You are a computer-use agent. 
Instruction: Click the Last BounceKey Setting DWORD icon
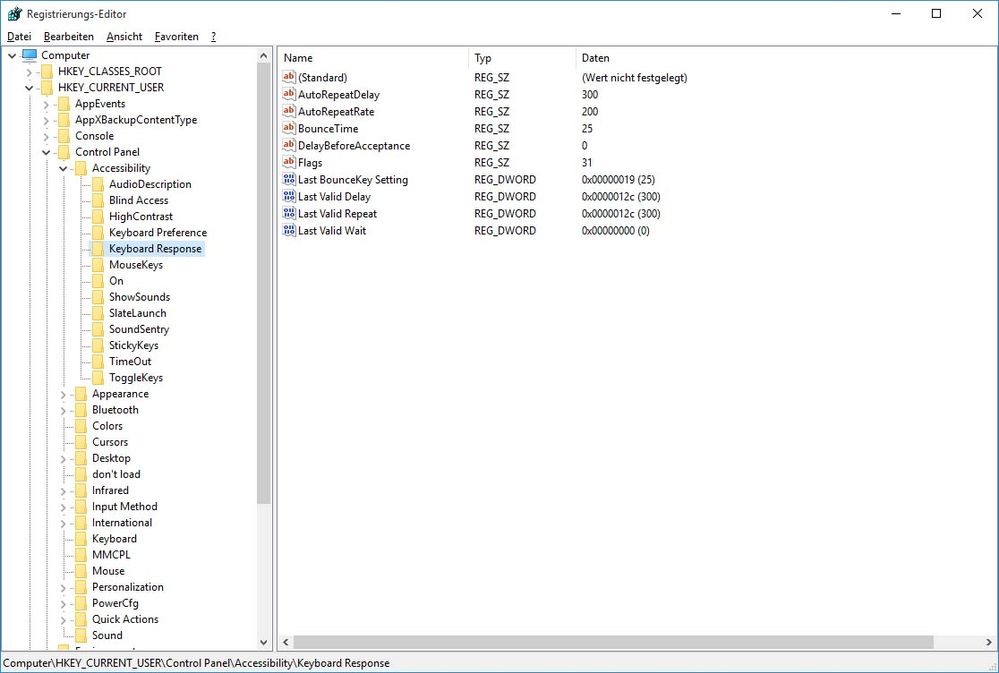click(290, 180)
